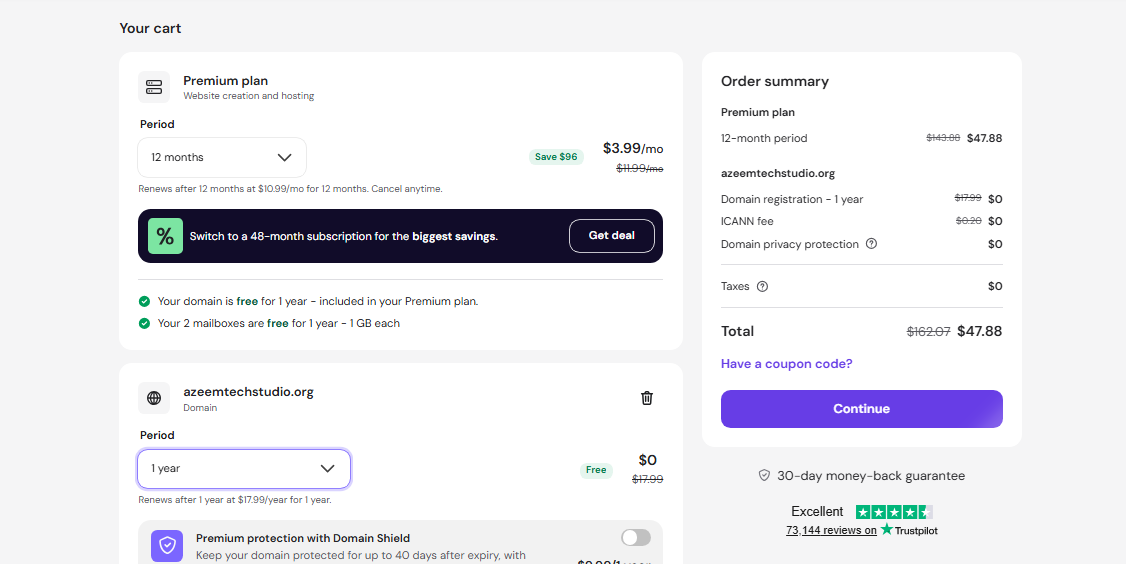Enable the Domain Shield premium protection toggle

636,537
